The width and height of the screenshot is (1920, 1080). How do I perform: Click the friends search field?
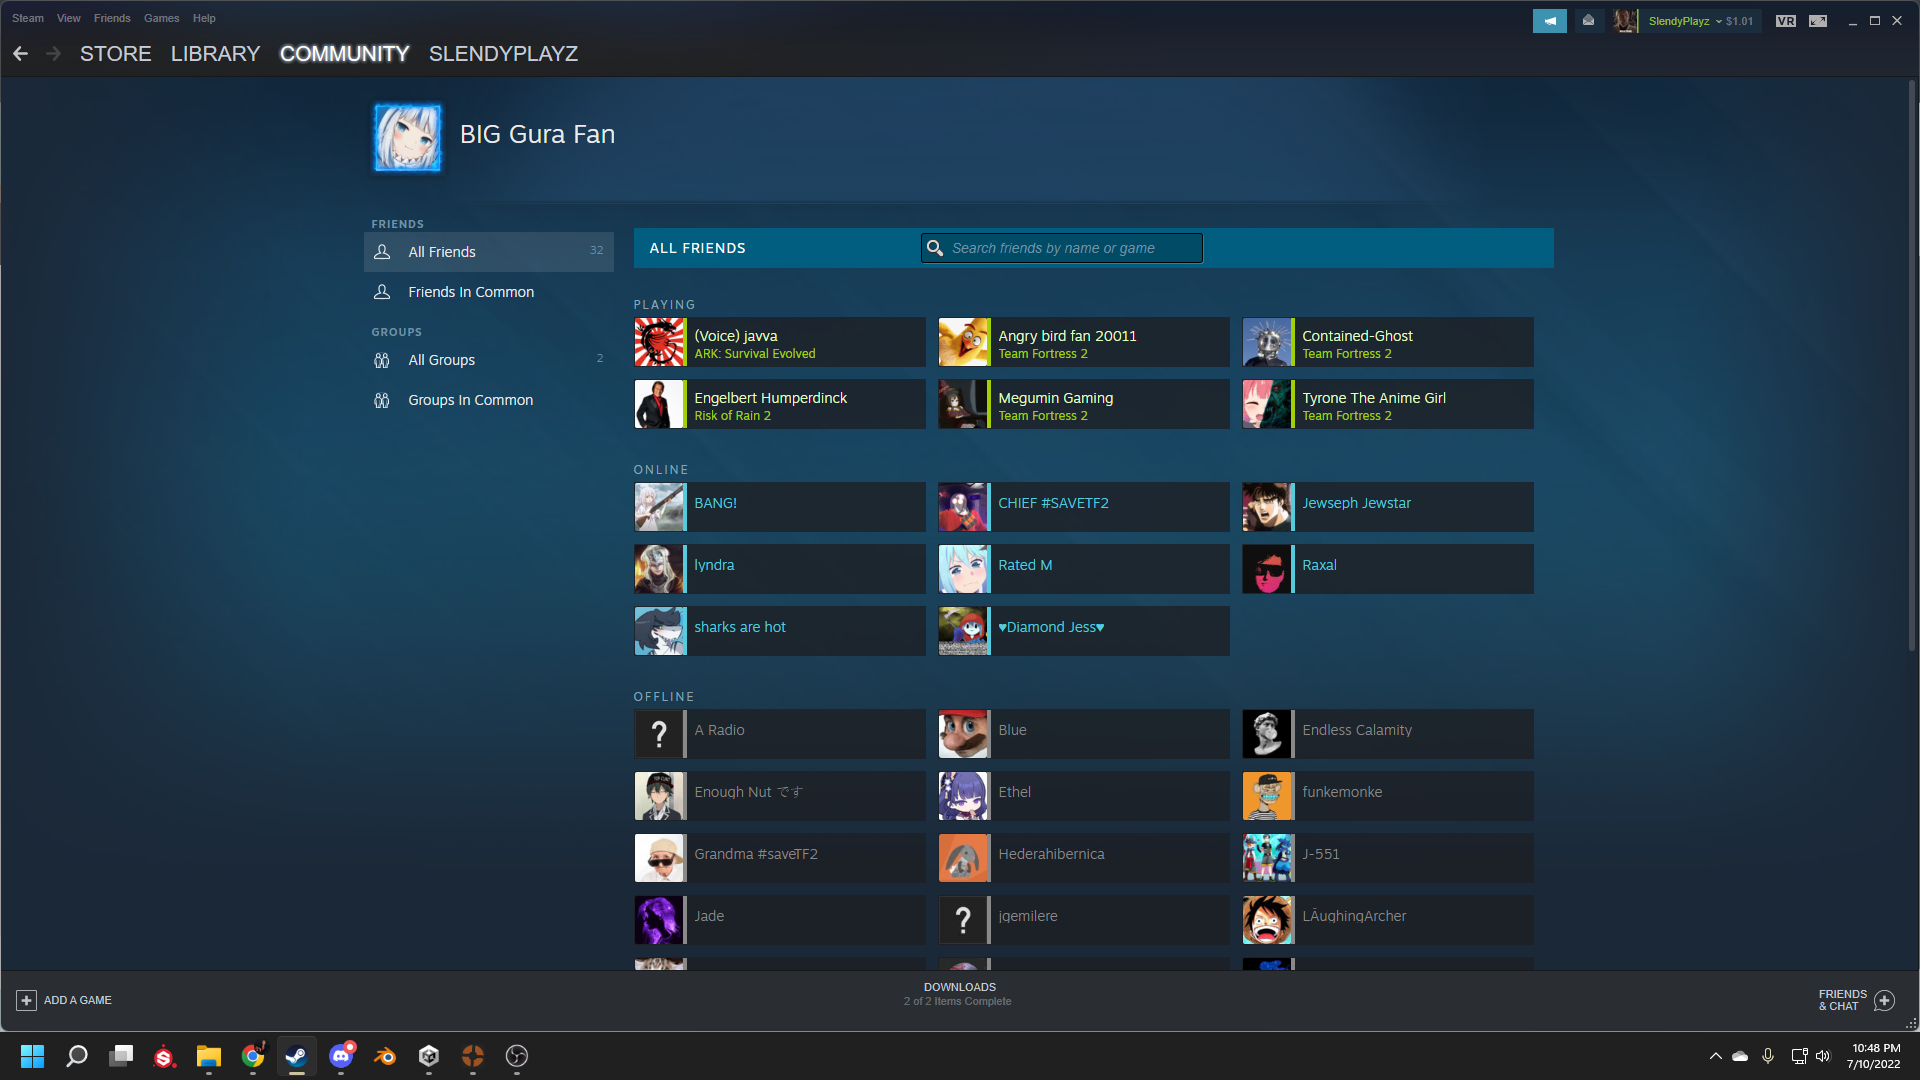tap(1061, 248)
